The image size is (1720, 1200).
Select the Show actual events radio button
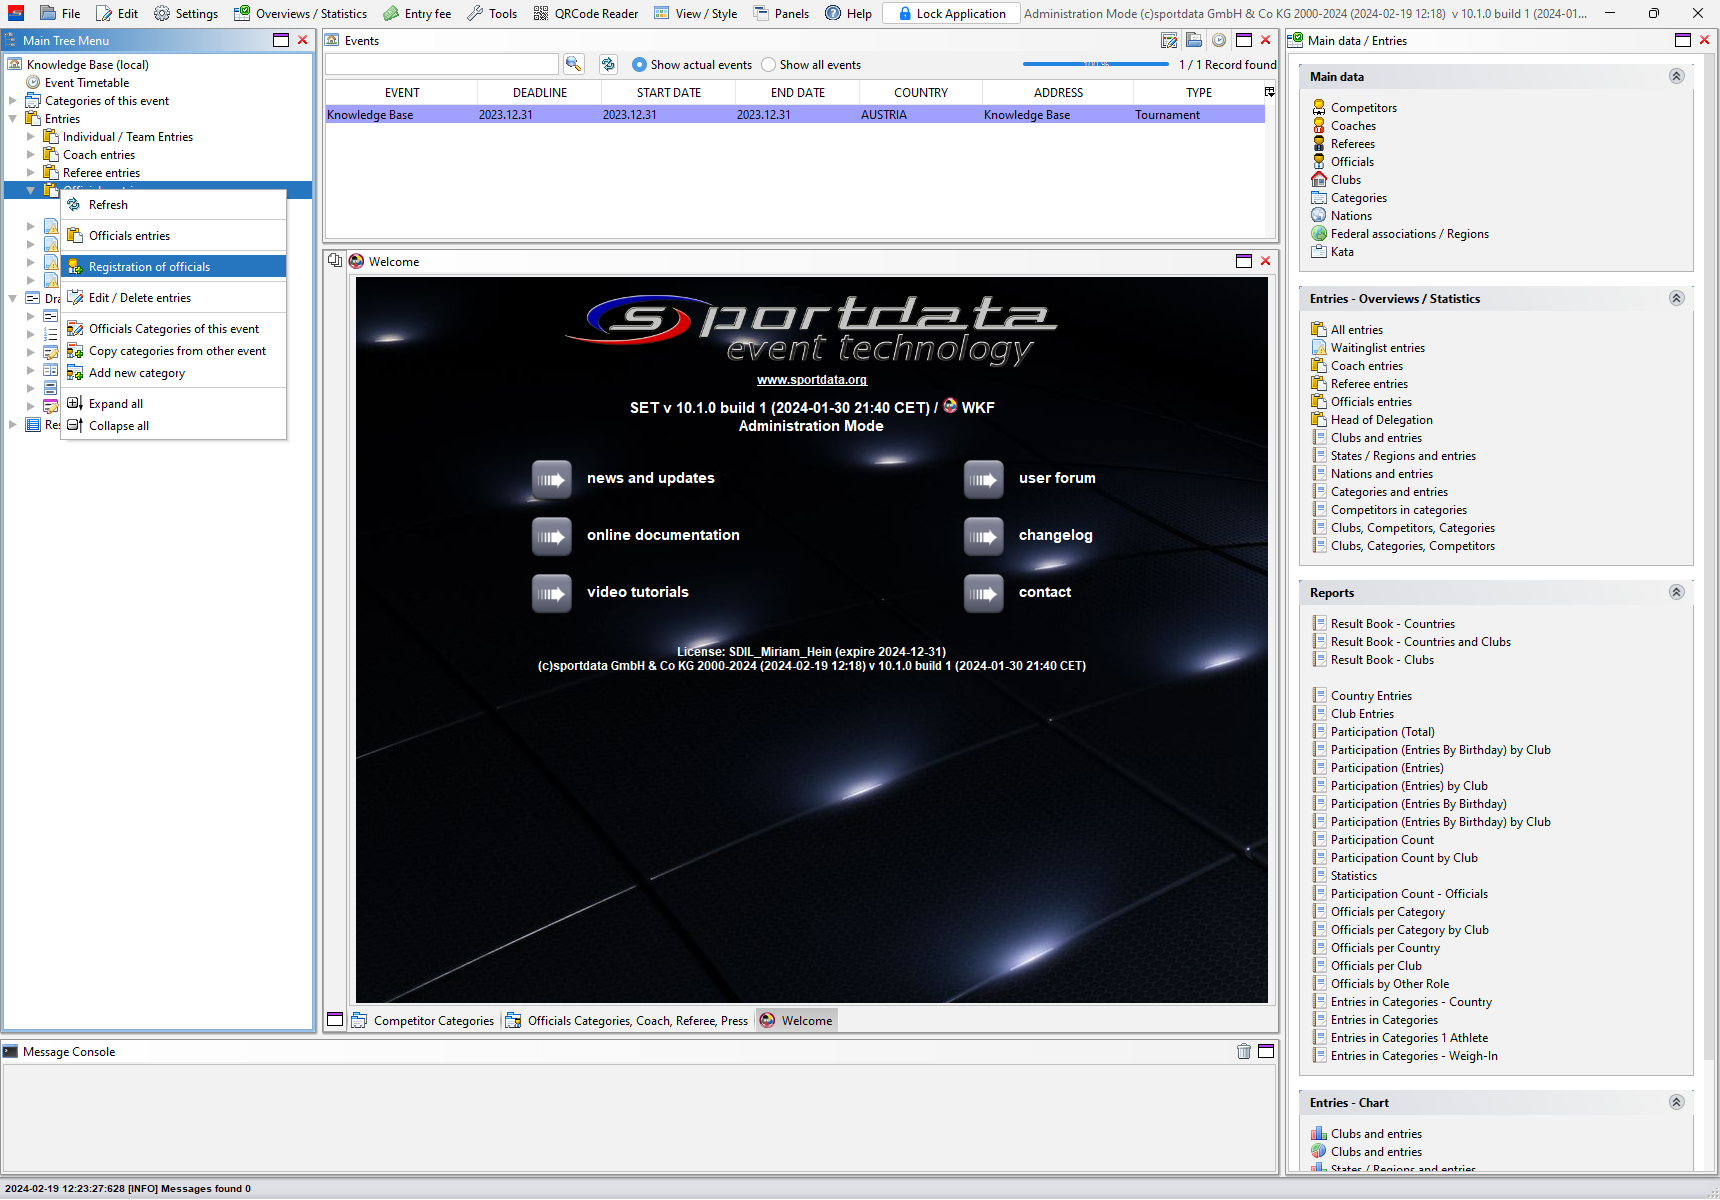(x=640, y=65)
